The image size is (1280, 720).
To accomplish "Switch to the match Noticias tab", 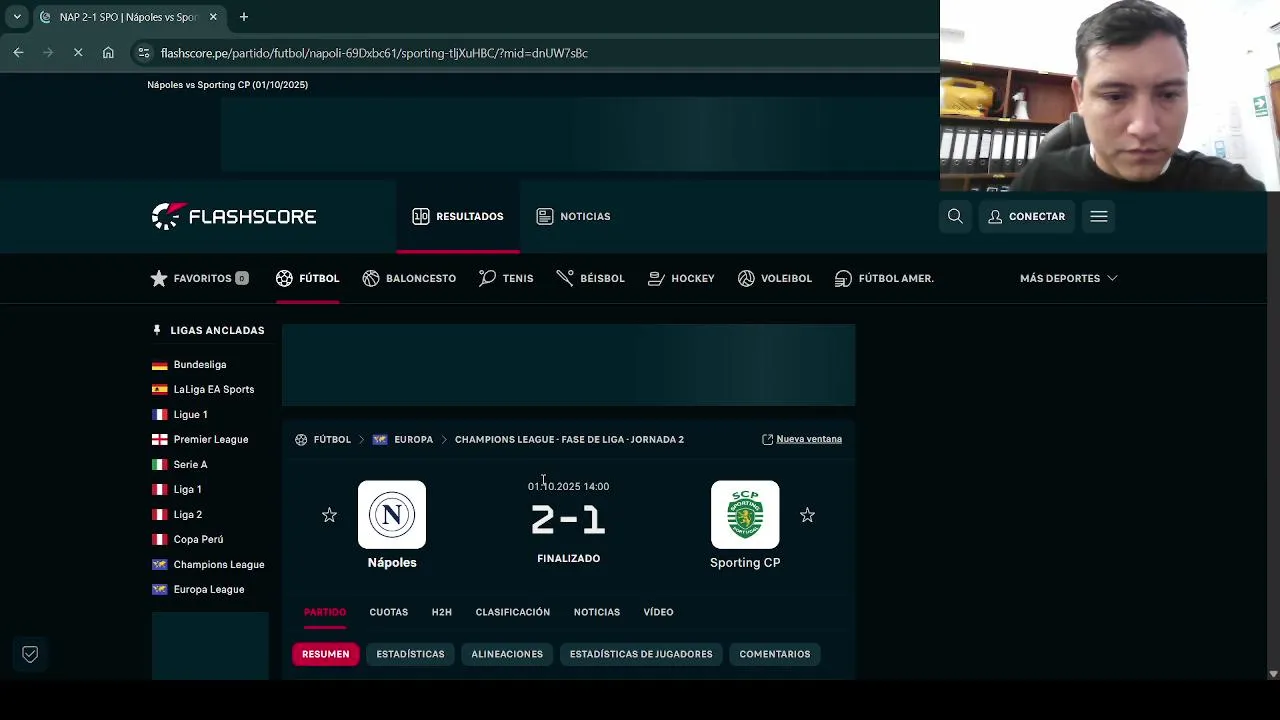I will coord(597,612).
